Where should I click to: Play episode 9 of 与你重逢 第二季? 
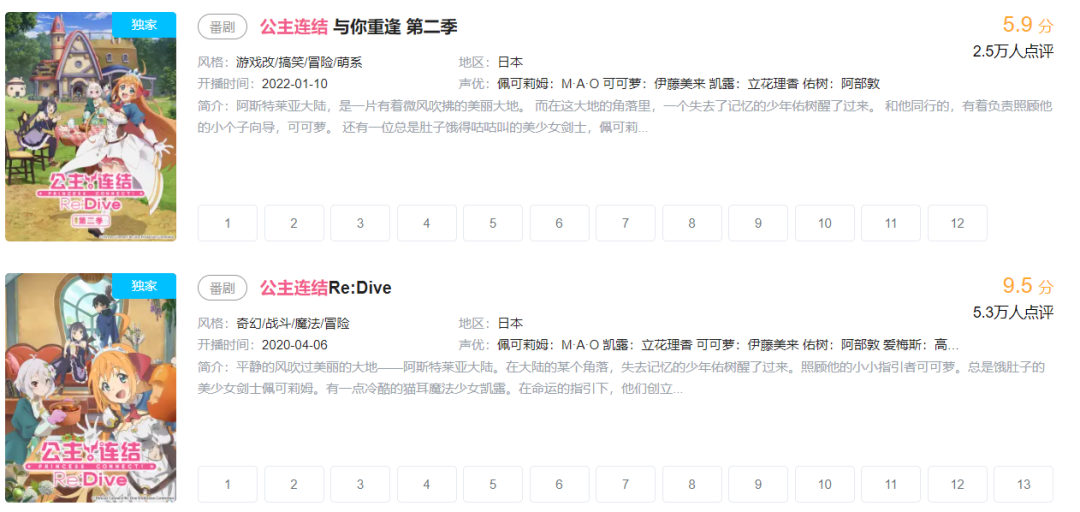758,223
